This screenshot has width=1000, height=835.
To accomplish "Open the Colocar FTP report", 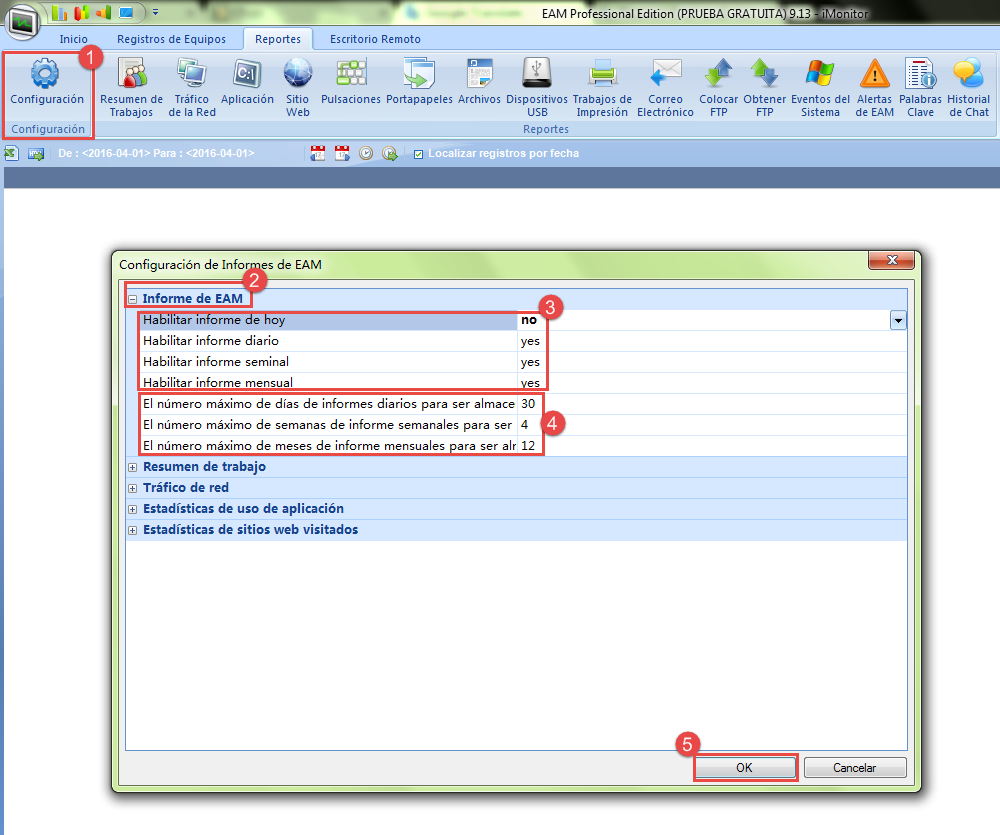I will pos(719,87).
